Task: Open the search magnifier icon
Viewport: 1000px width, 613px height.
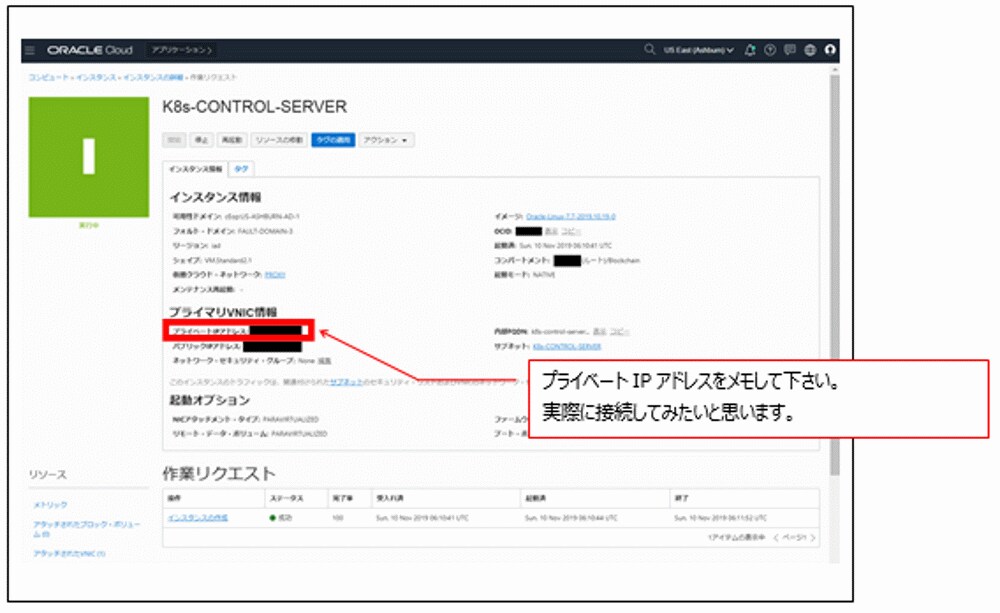Action: 650,47
